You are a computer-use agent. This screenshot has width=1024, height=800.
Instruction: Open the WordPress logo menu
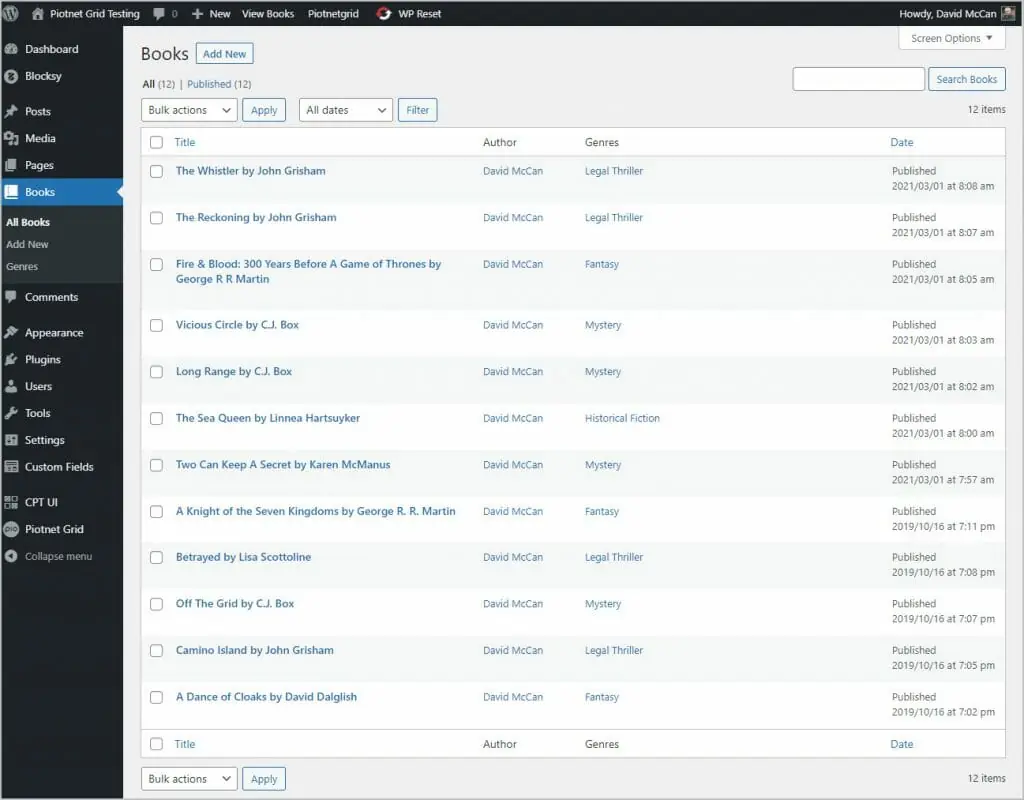(12, 13)
